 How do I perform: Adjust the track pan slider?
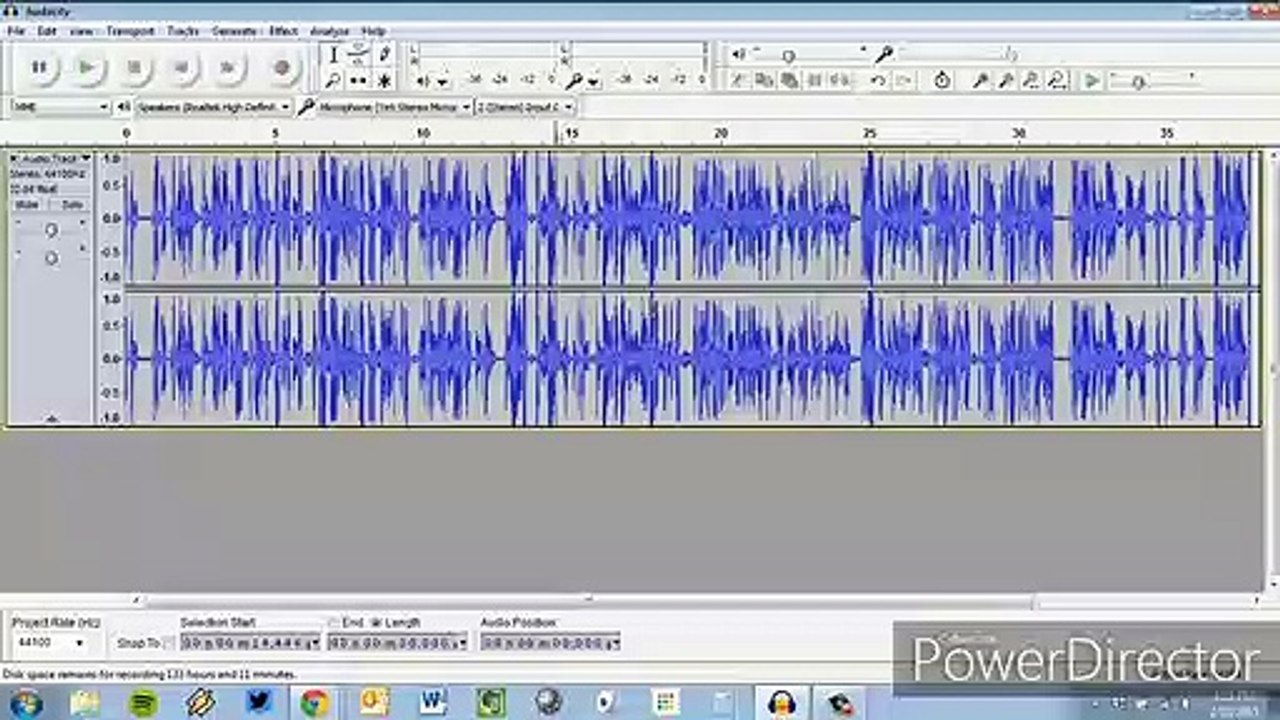[51, 258]
